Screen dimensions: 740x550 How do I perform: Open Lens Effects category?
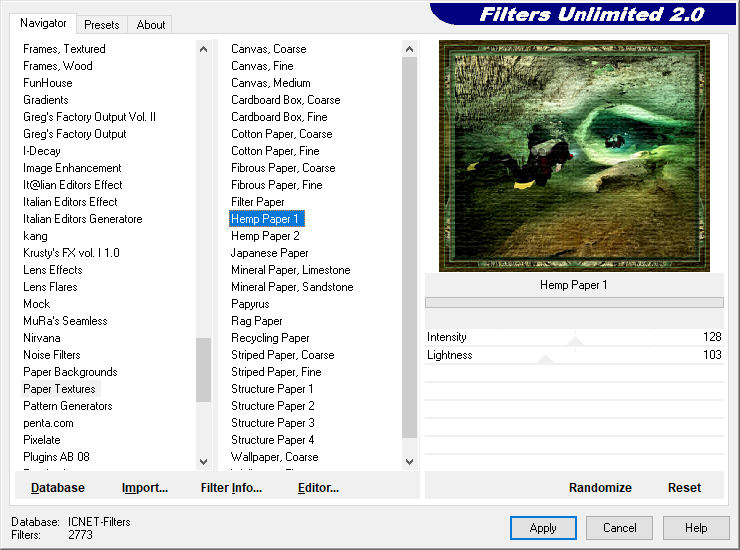point(53,270)
